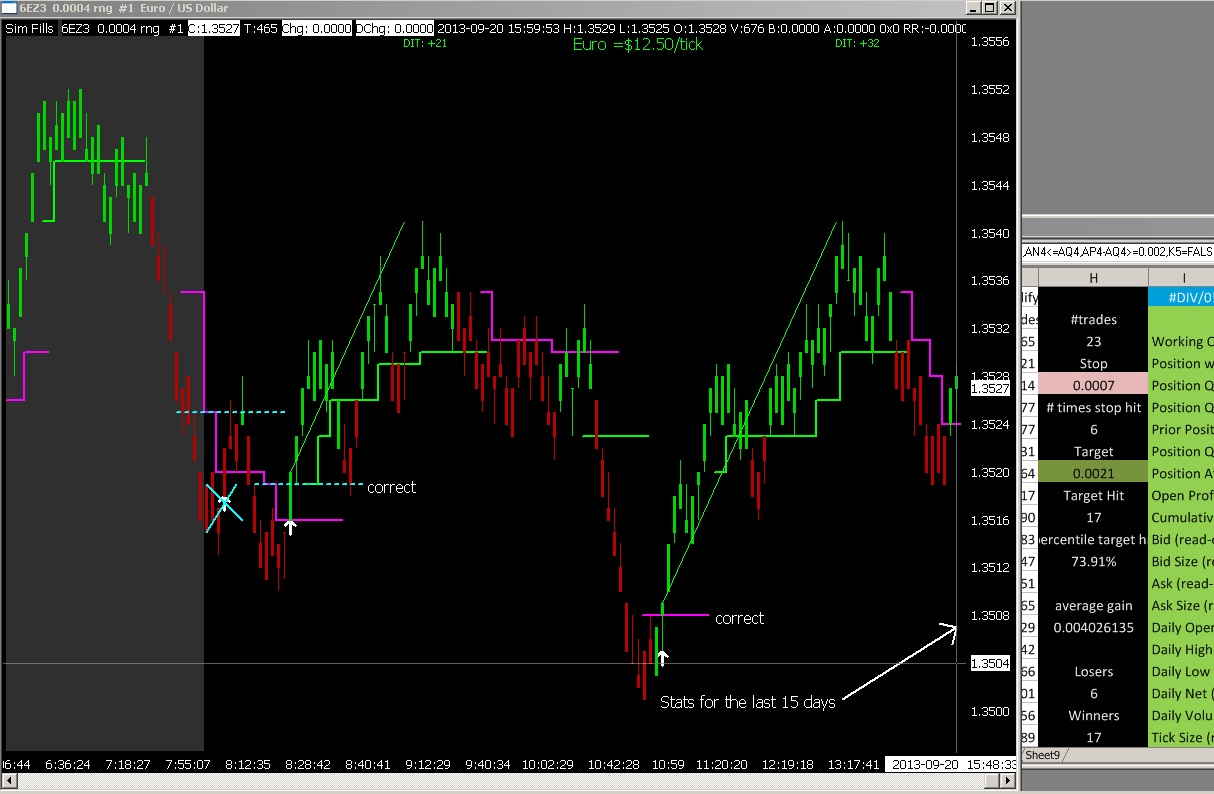Select the C:1.3527 close value in header
This screenshot has width=1214, height=794.
(x=215, y=28)
